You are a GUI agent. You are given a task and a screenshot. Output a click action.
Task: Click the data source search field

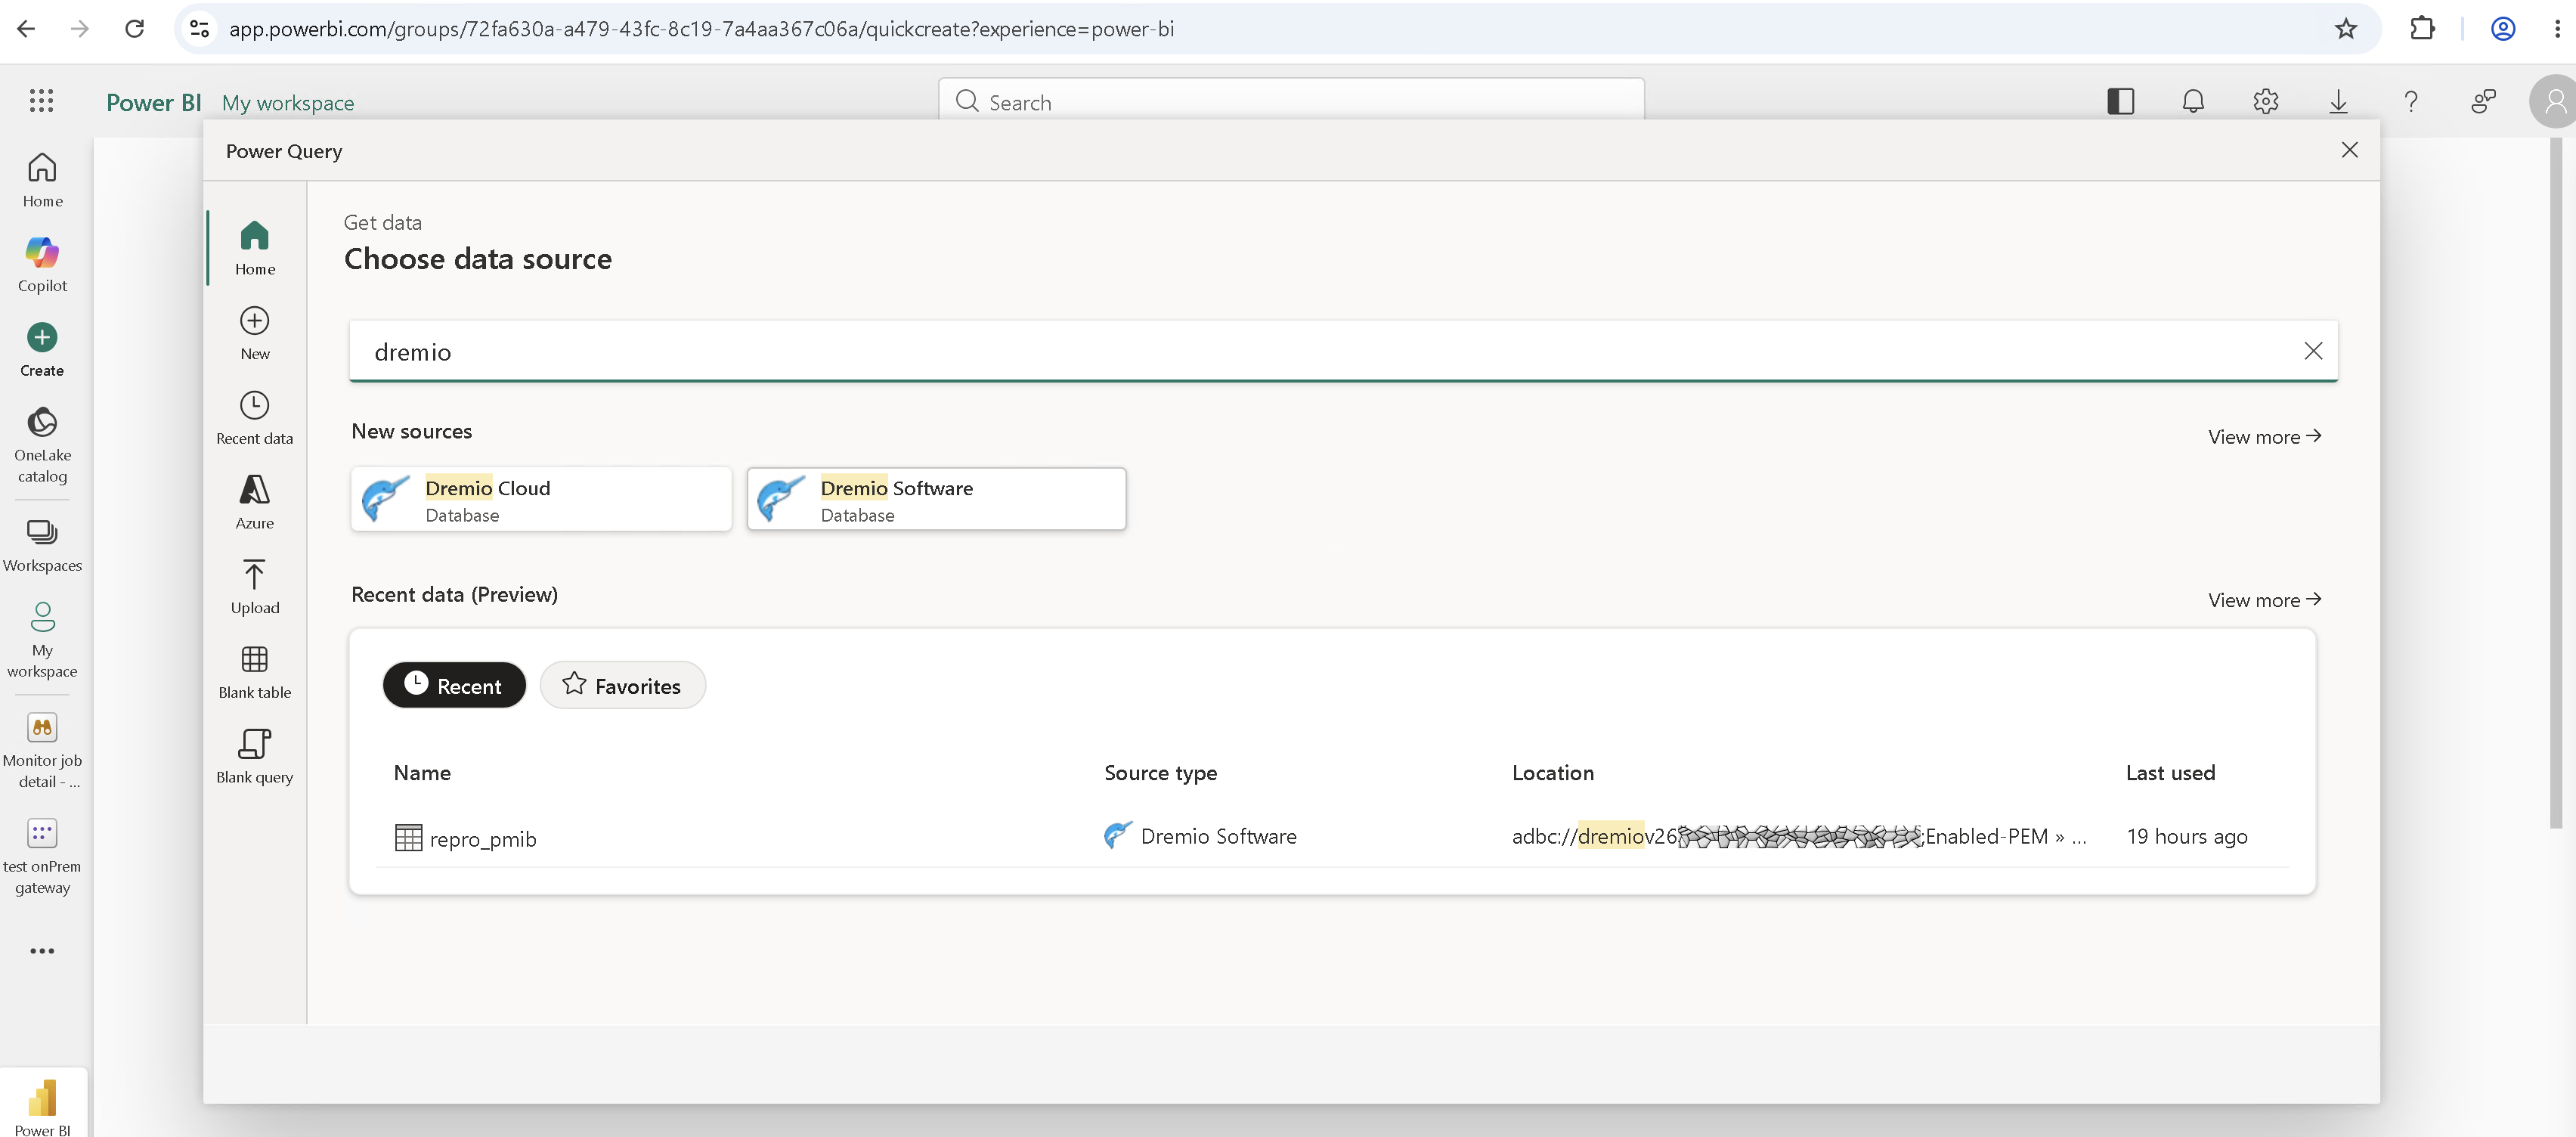(x=1342, y=351)
